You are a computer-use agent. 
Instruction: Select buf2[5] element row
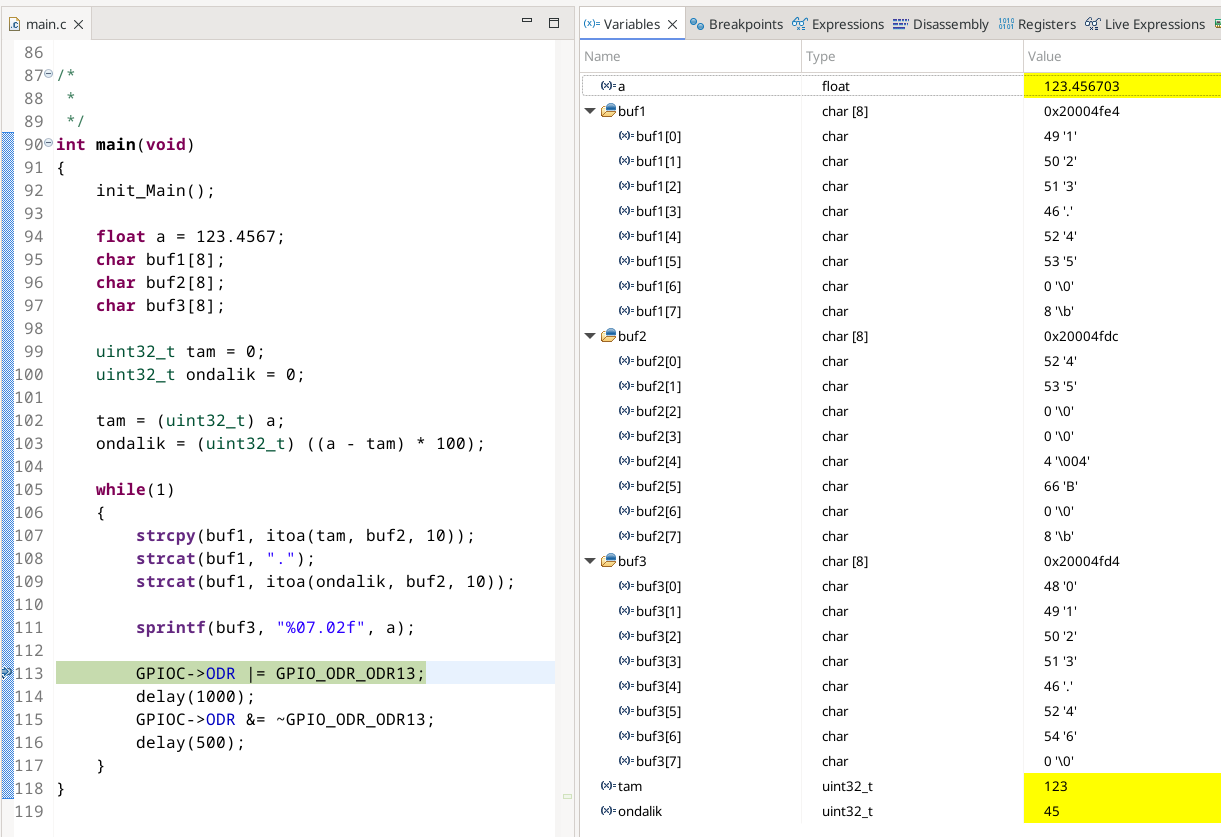(900, 486)
